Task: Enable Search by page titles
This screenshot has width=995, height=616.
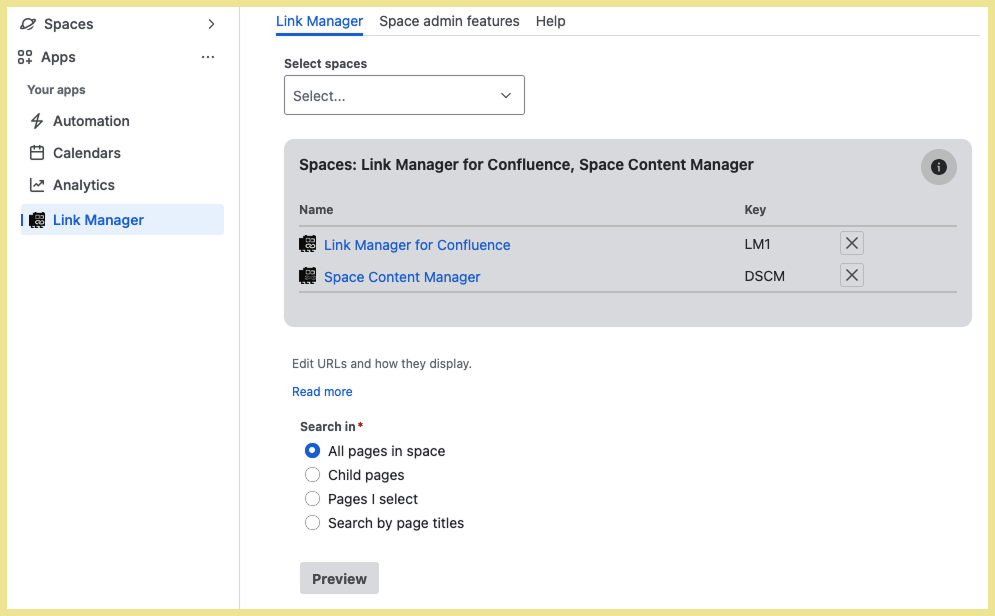Action: [312, 523]
